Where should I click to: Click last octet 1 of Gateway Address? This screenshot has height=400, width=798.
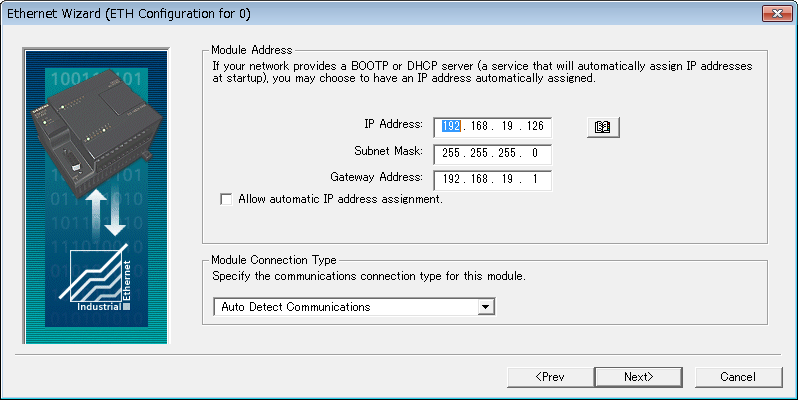pos(536,181)
